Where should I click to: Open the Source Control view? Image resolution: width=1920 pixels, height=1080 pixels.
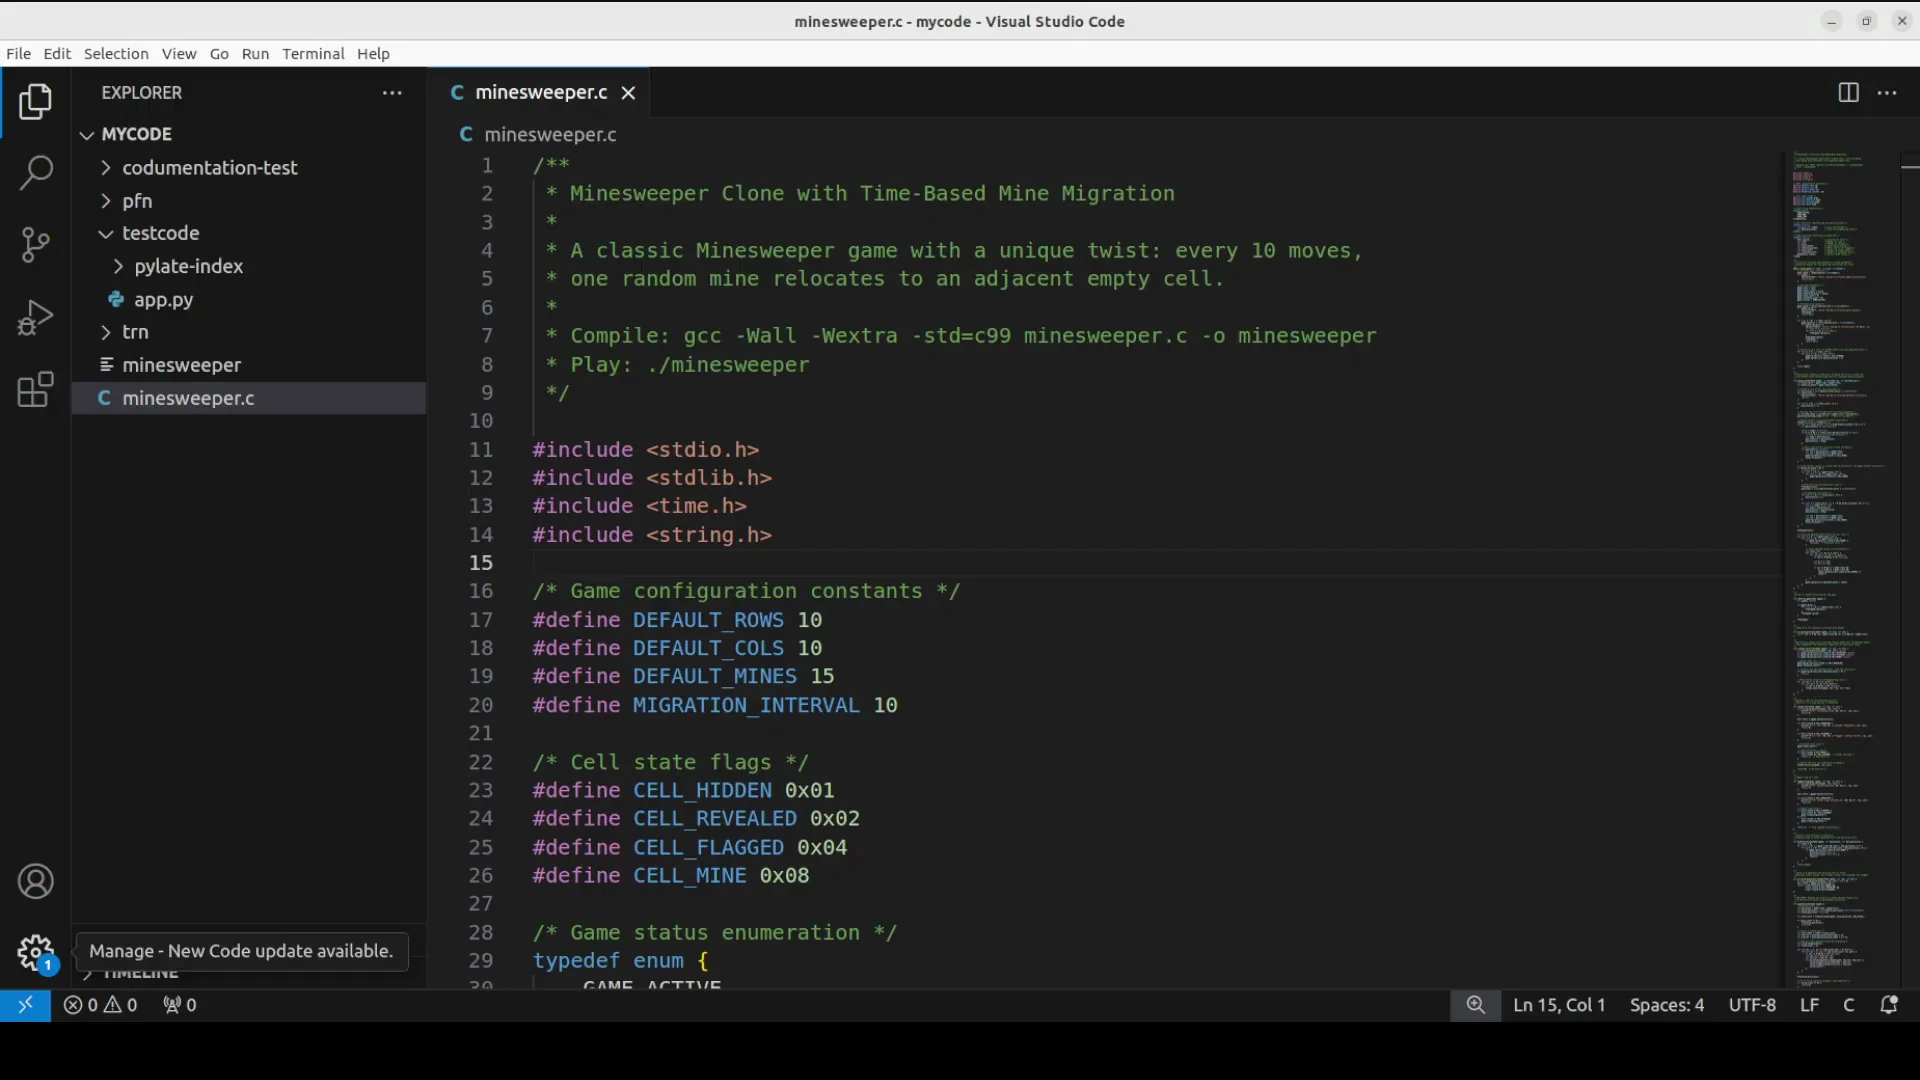point(36,244)
